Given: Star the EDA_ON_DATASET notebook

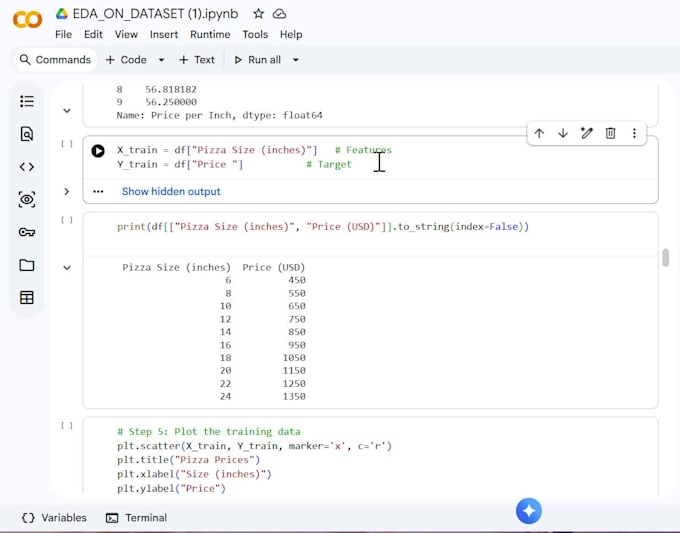Looking at the screenshot, I should pyautogui.click(x=258, y=14).
